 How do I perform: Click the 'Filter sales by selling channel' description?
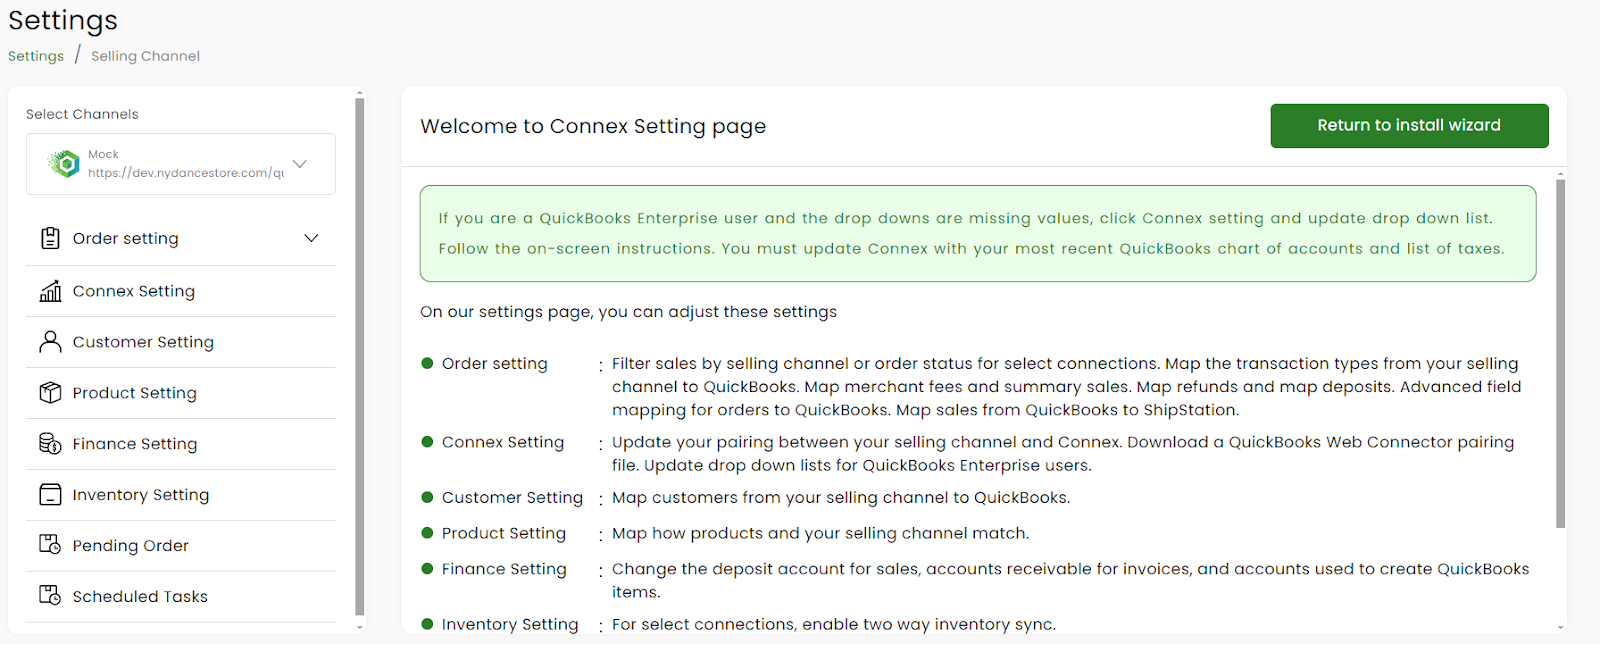coord(1066,387)
